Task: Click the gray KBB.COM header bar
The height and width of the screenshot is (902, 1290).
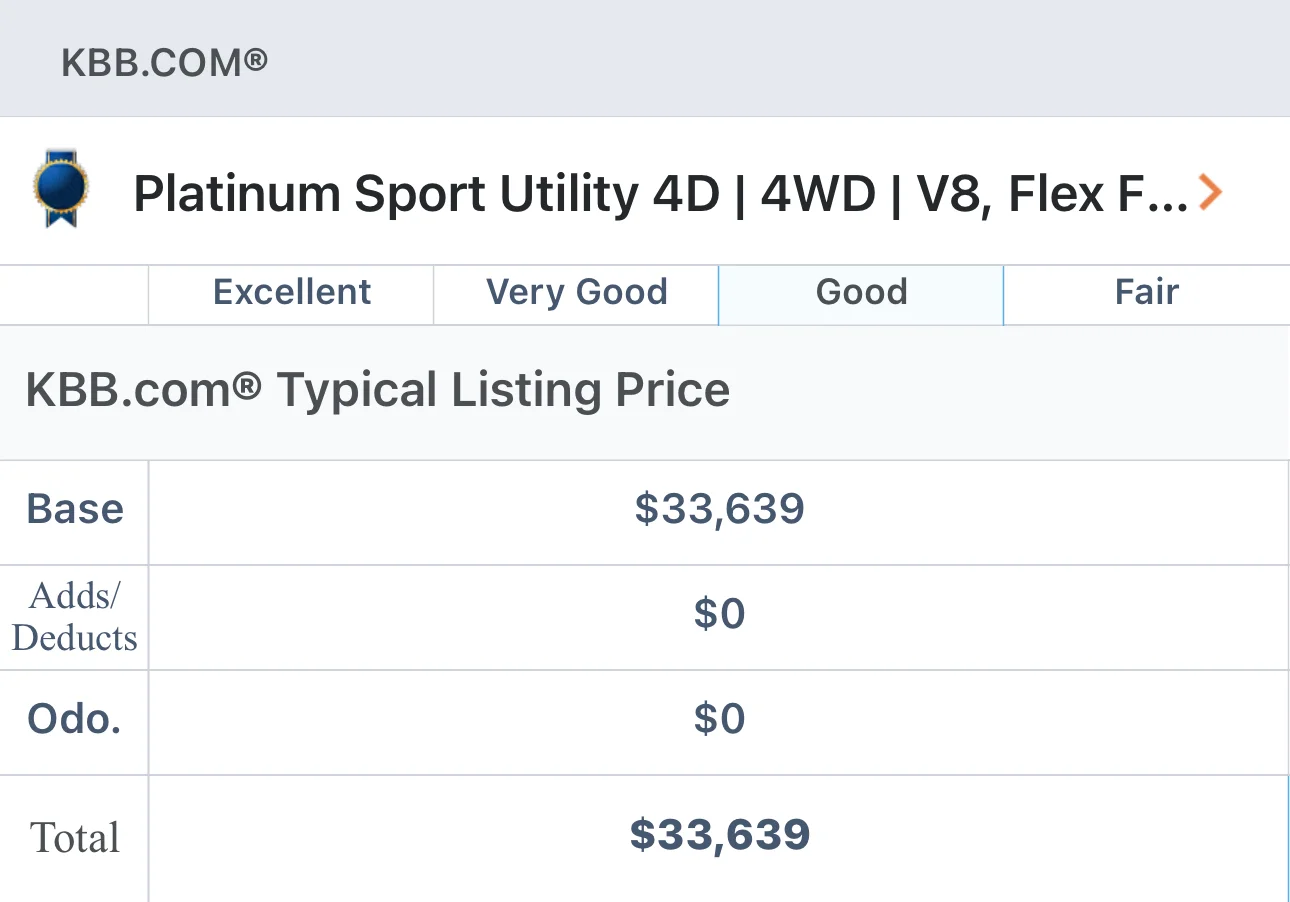Action: click(645, 58)
